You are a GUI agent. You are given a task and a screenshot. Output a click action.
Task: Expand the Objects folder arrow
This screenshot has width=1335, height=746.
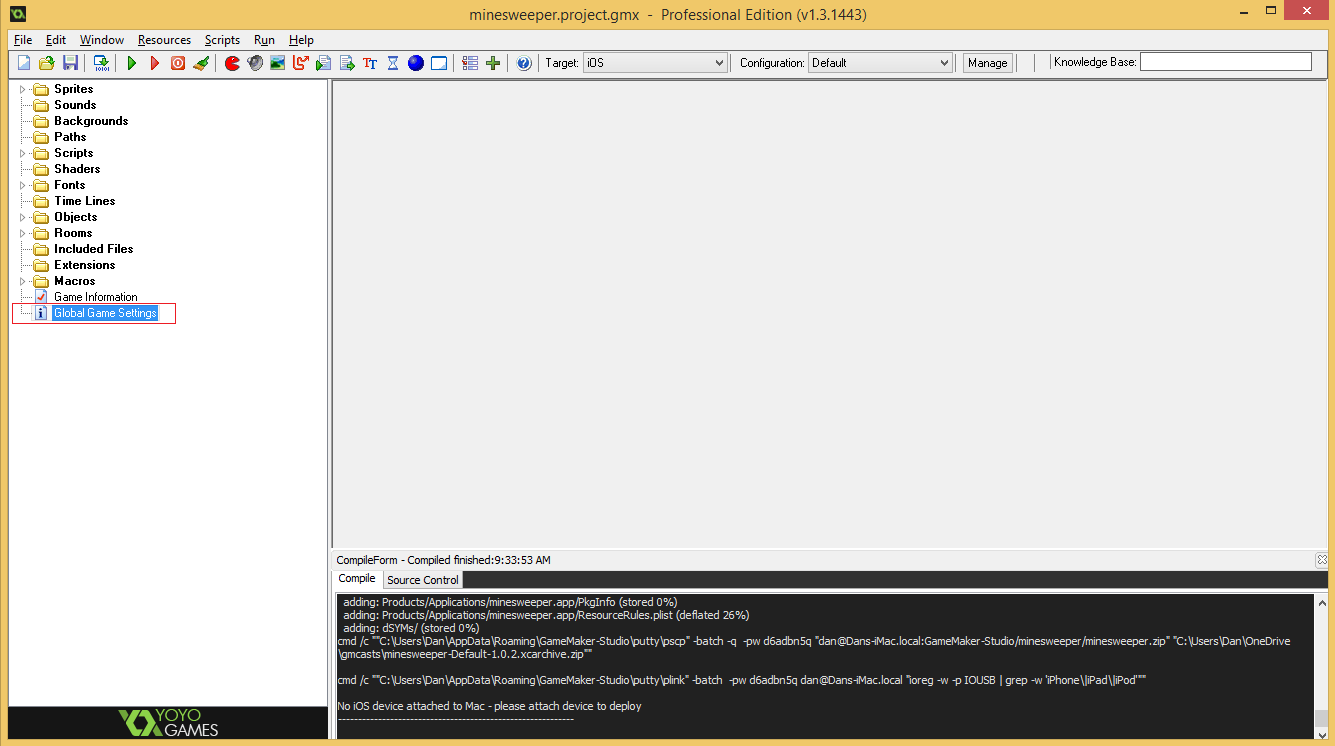(x=23, y=217)
